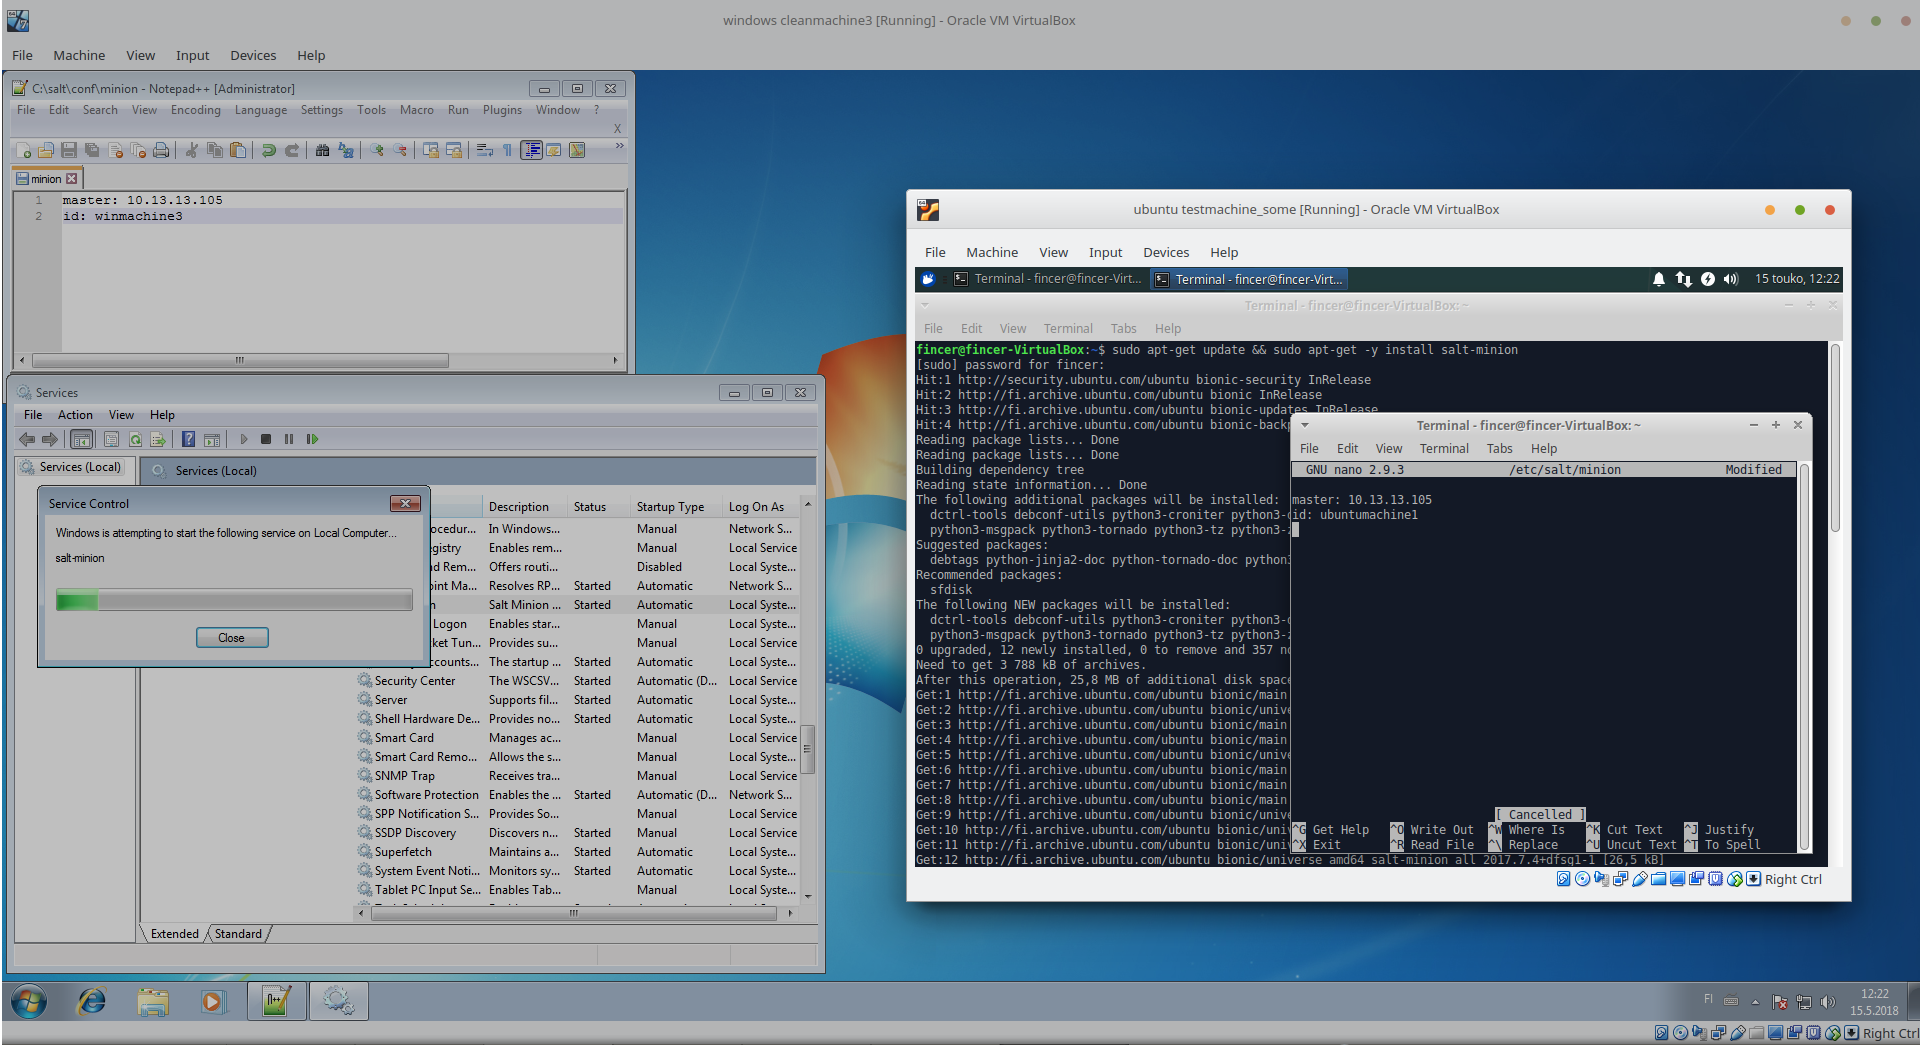Sort by Status column header
This screenshot has height=1045, width=1921.
point(598,507)
